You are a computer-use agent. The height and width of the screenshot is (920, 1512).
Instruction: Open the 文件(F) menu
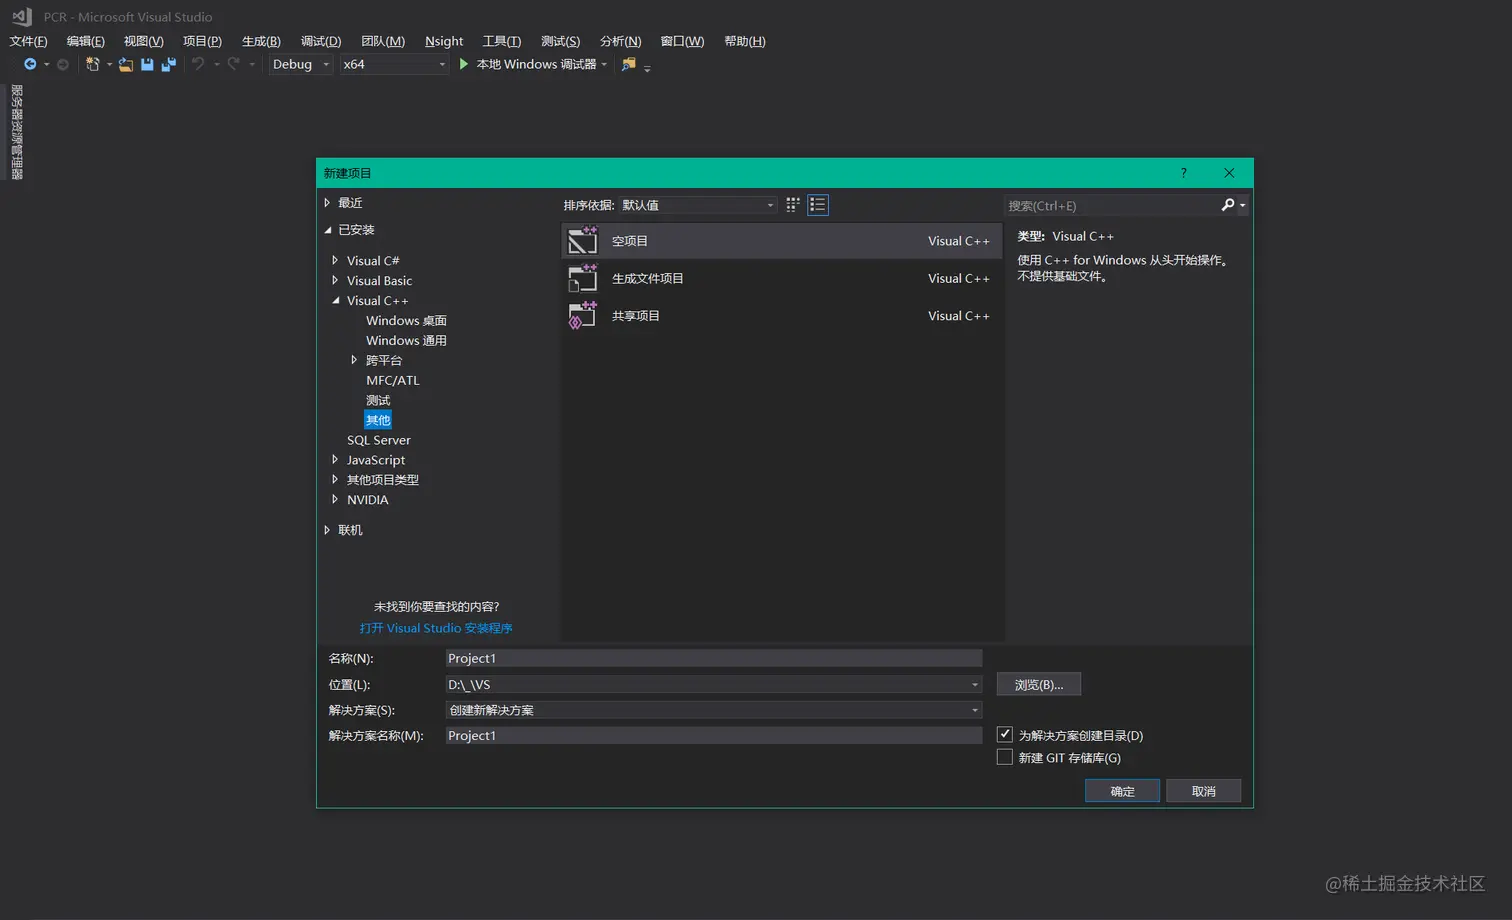(x=28, y=41)
